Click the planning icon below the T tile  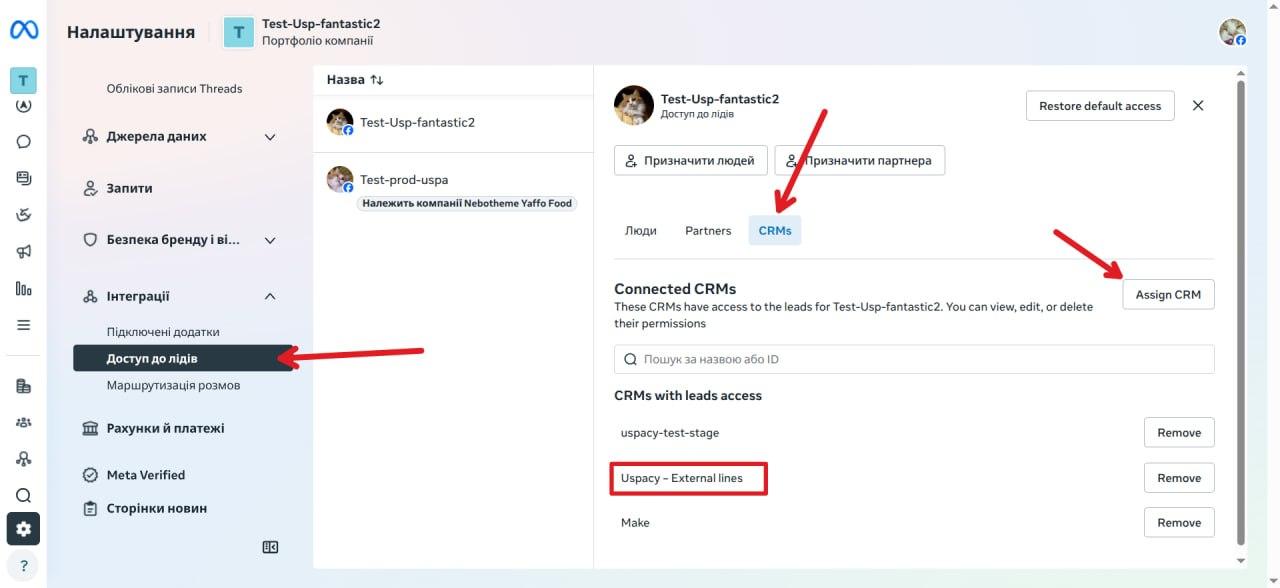(24, 105)
